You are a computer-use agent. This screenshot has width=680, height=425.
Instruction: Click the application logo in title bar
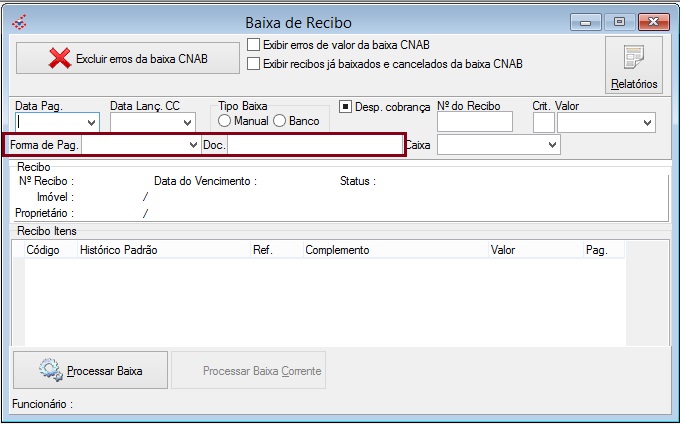click(20, 22)
